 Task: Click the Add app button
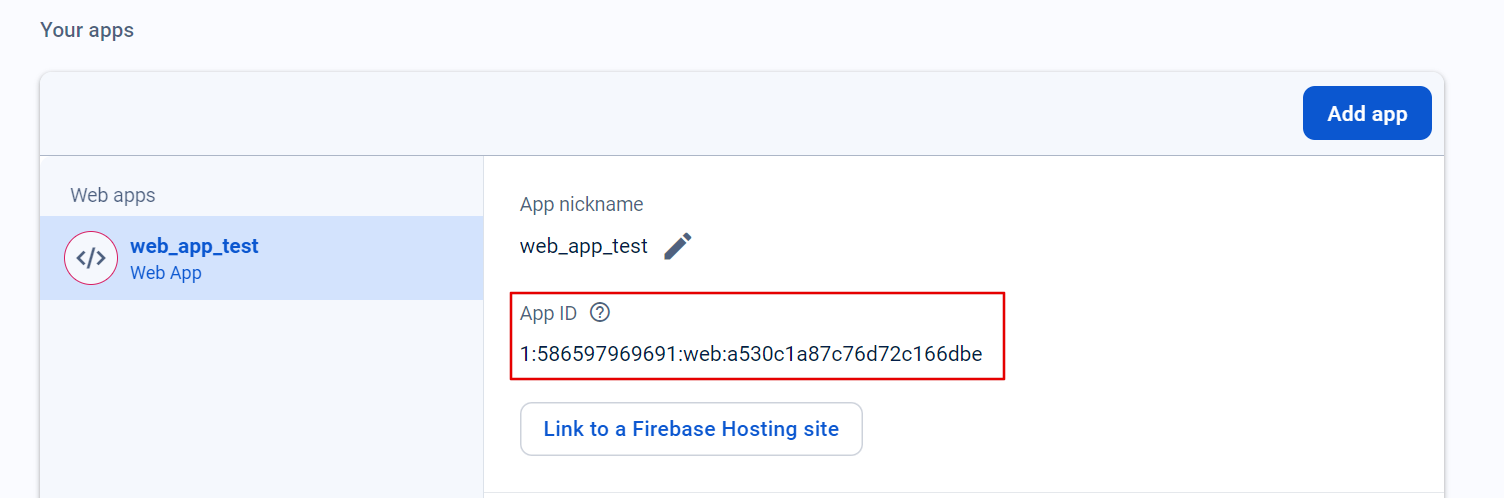point(1367,113)
